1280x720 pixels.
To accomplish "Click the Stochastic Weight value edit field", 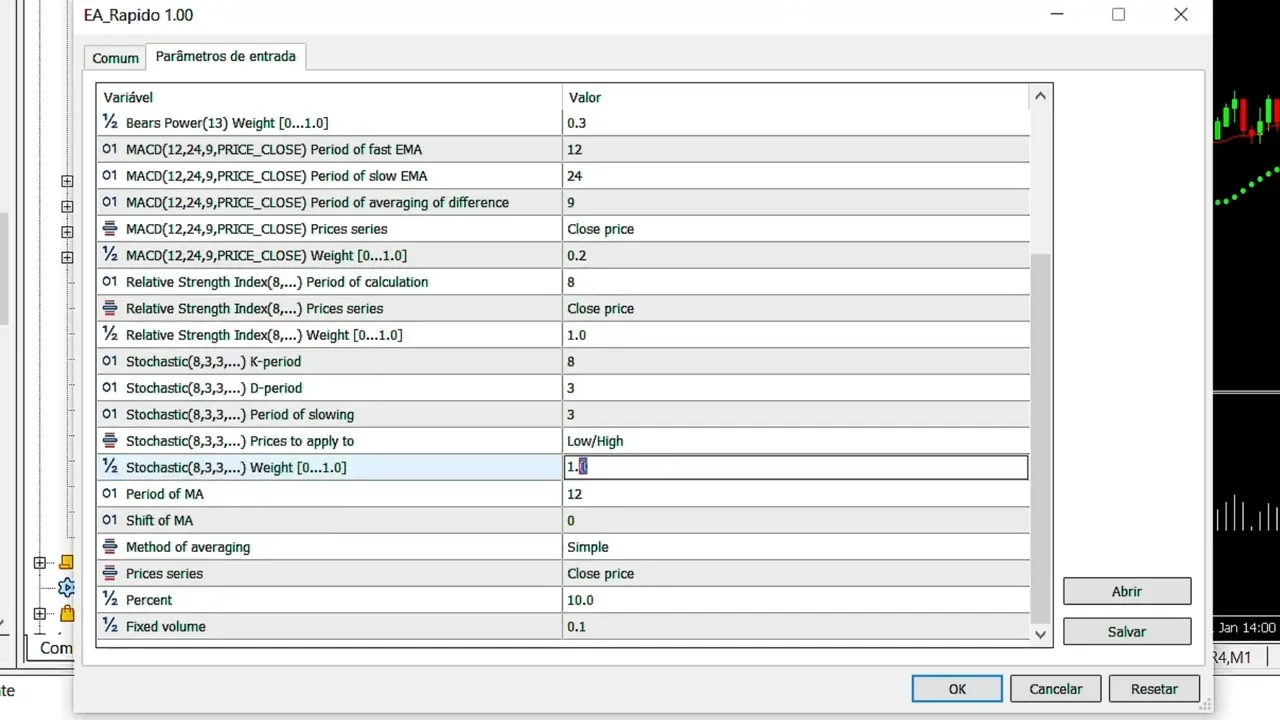I will tap(796, 467).
